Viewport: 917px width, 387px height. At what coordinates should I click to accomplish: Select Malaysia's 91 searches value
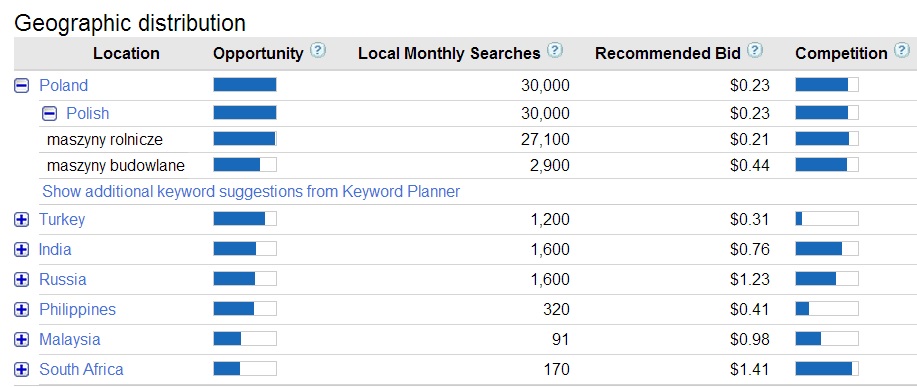(561, 340)
